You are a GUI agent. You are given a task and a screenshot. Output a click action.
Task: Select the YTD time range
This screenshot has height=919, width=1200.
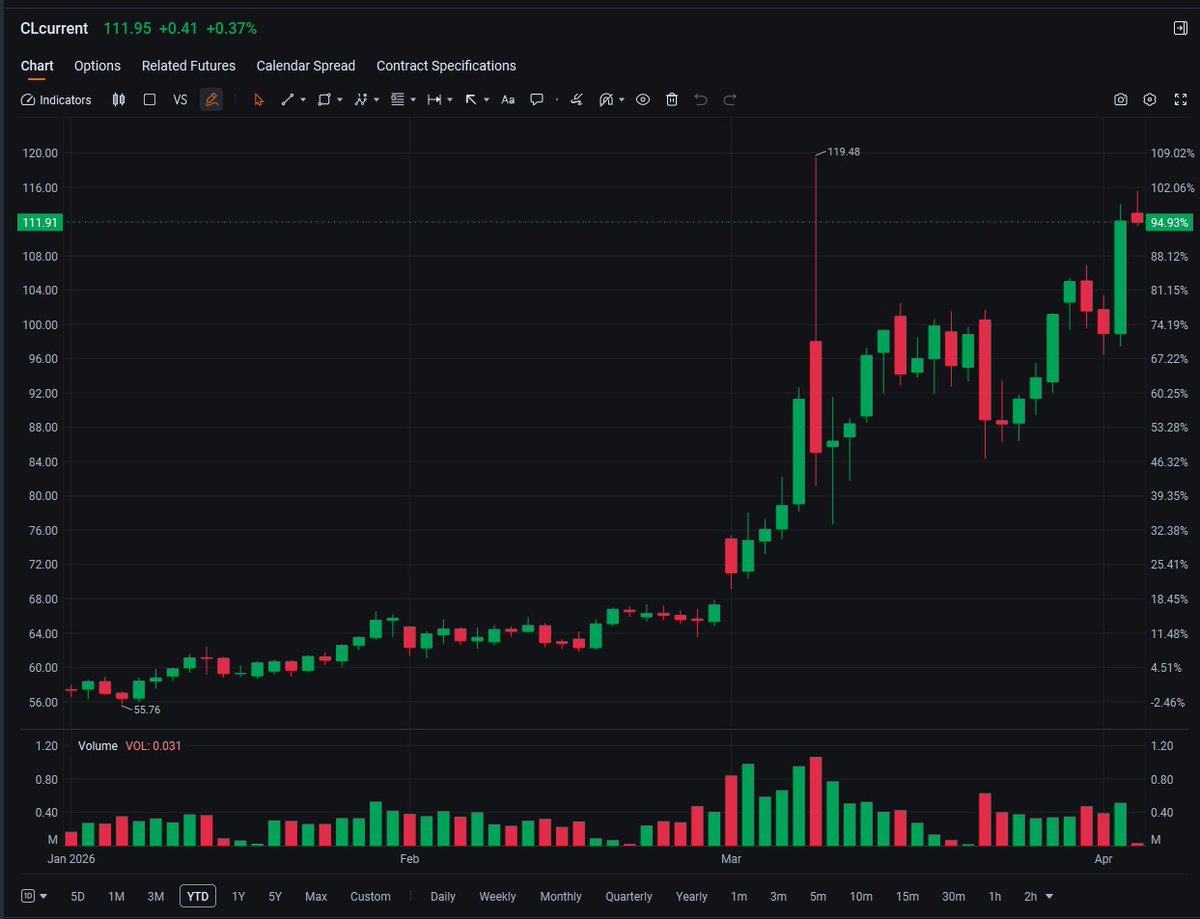point(198,896)
